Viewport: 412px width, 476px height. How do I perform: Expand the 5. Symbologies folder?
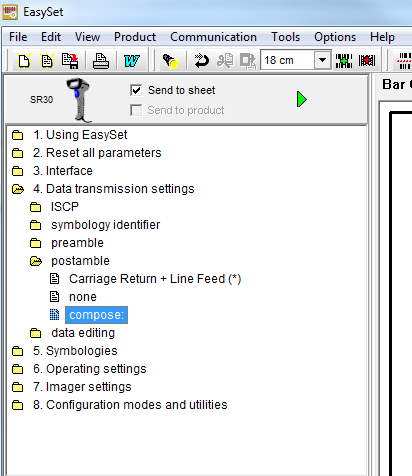click(18, 351)
